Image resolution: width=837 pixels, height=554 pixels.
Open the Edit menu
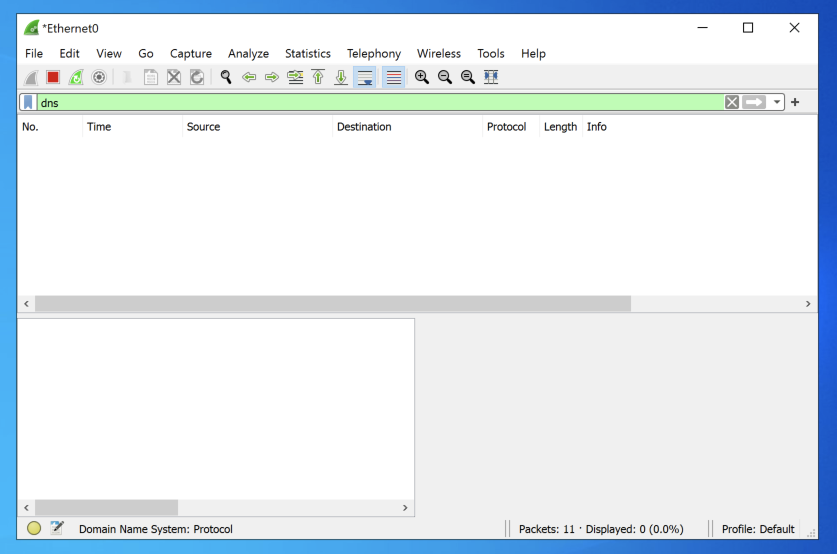click(x=69, y=53)
